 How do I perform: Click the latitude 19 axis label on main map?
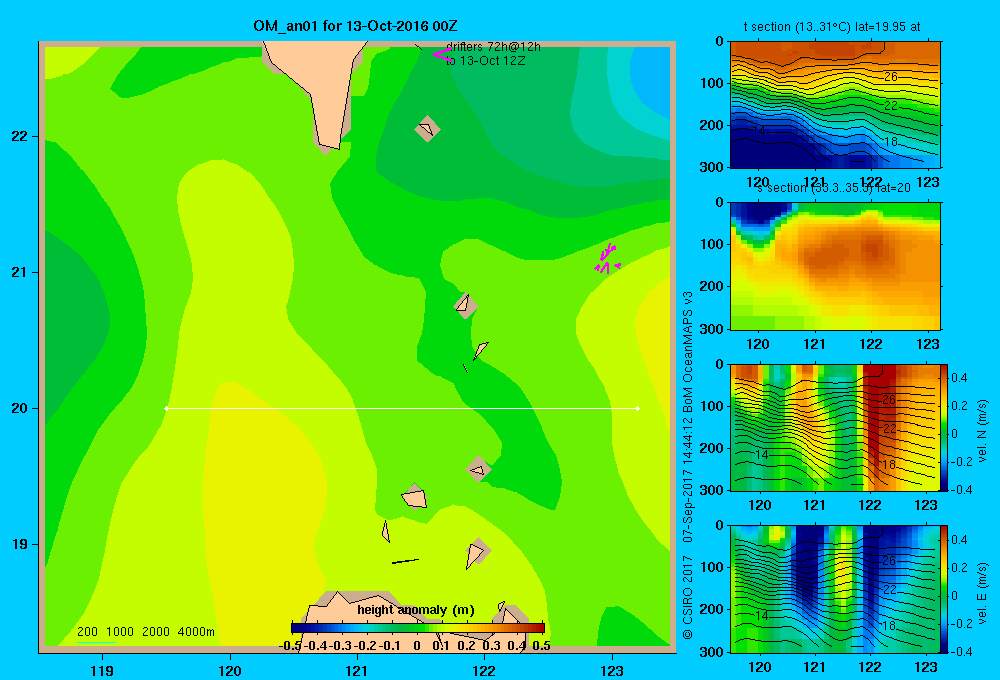pos(19,544)
